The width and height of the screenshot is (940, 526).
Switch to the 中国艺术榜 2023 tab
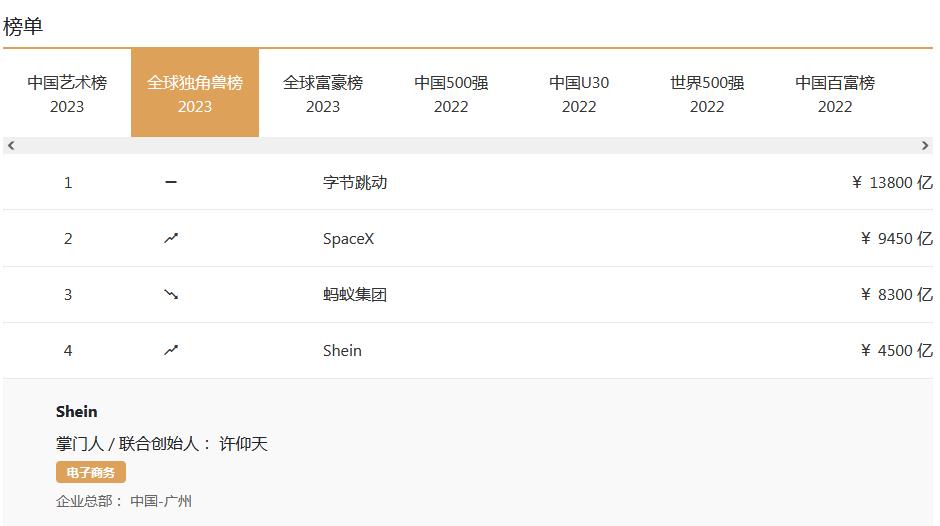point(67,93)
